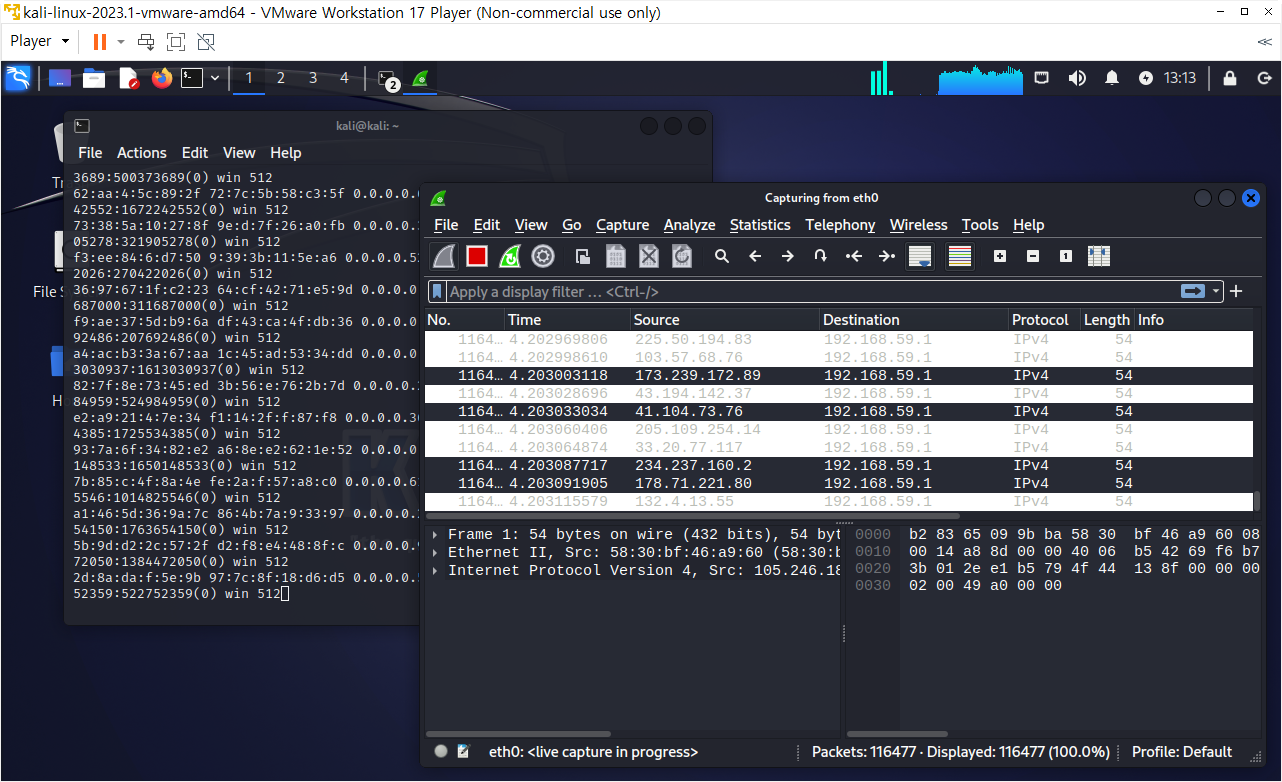Expand Ethernet II details tree
Image resolution: width=1282 pixels, height=782 pixels.
click(435, 553)
